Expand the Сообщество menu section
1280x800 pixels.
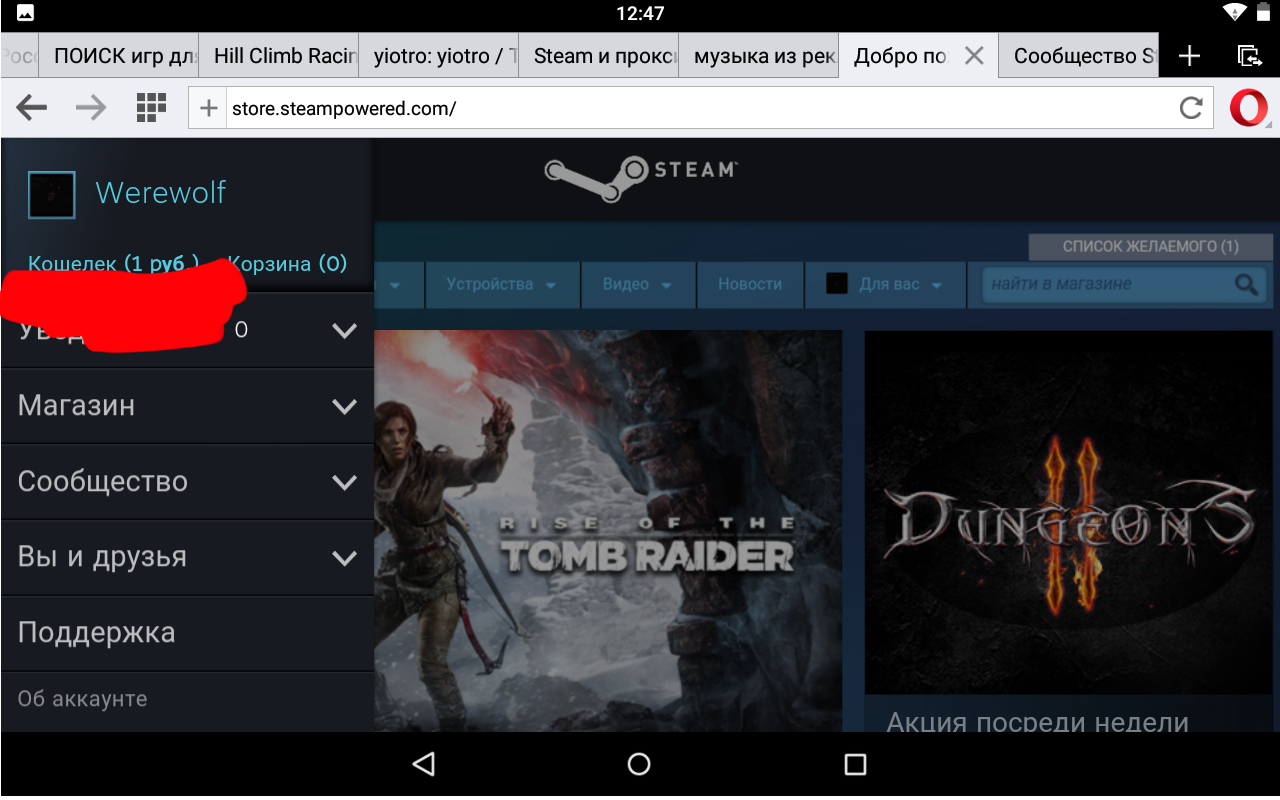pyautogui.click(x=188, y=482)
